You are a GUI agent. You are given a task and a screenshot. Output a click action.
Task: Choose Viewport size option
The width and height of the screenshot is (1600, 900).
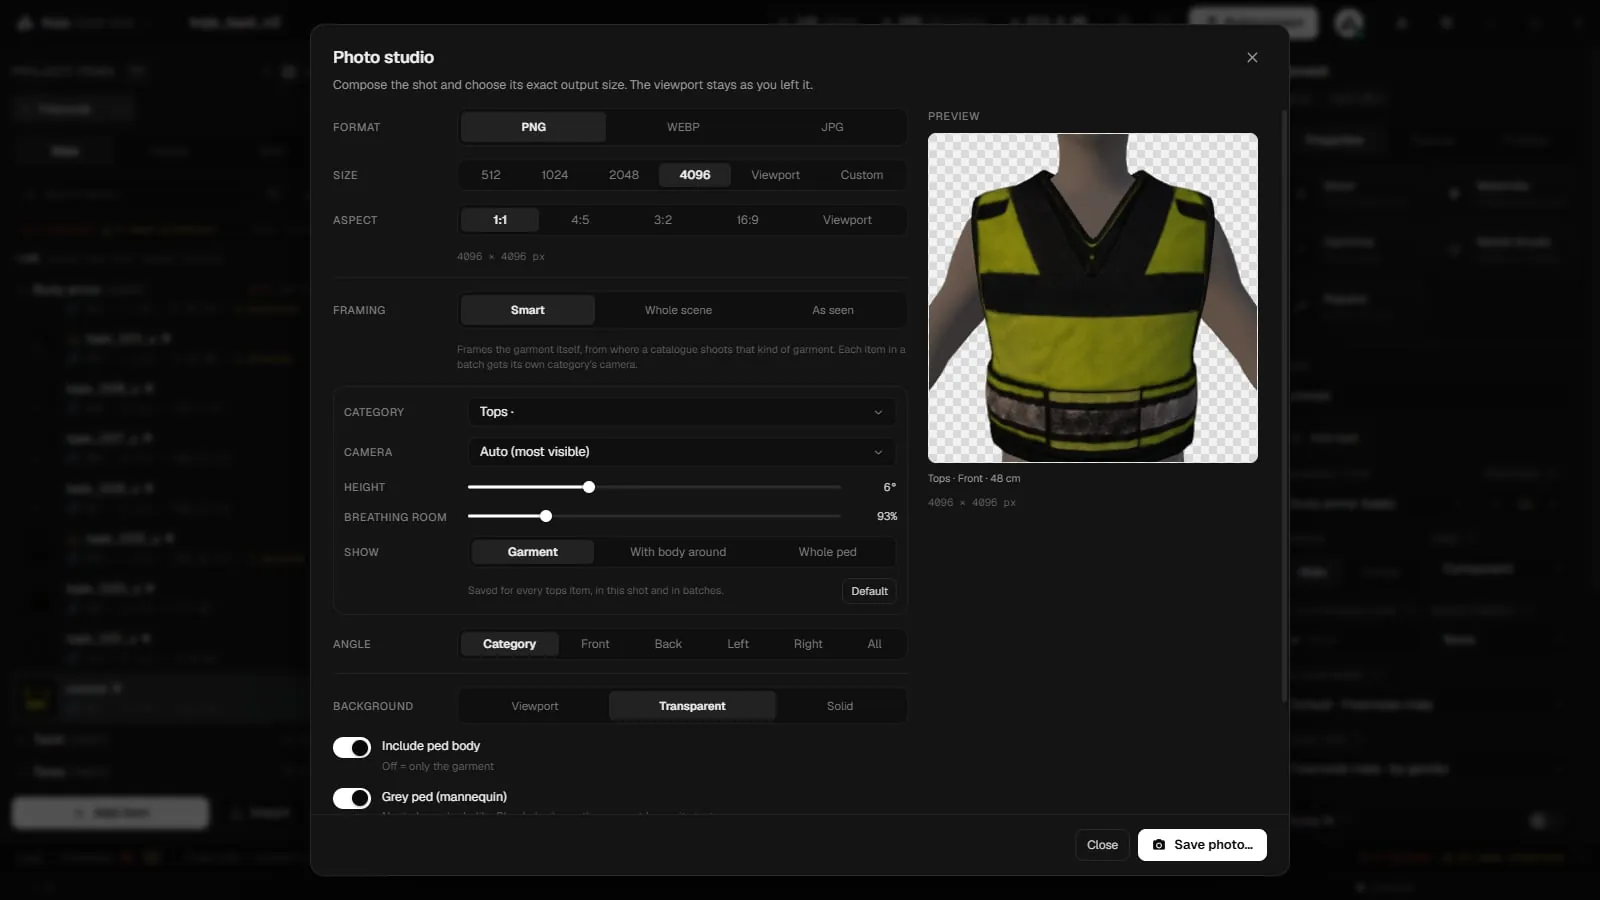775,175
